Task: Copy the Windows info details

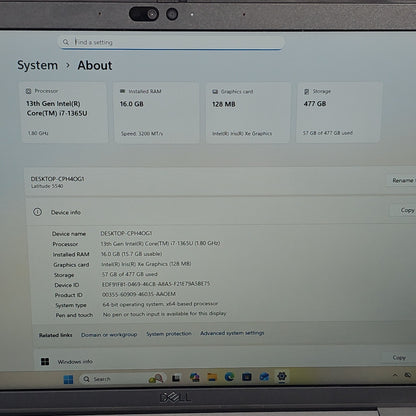Action: tap(399, 358)
